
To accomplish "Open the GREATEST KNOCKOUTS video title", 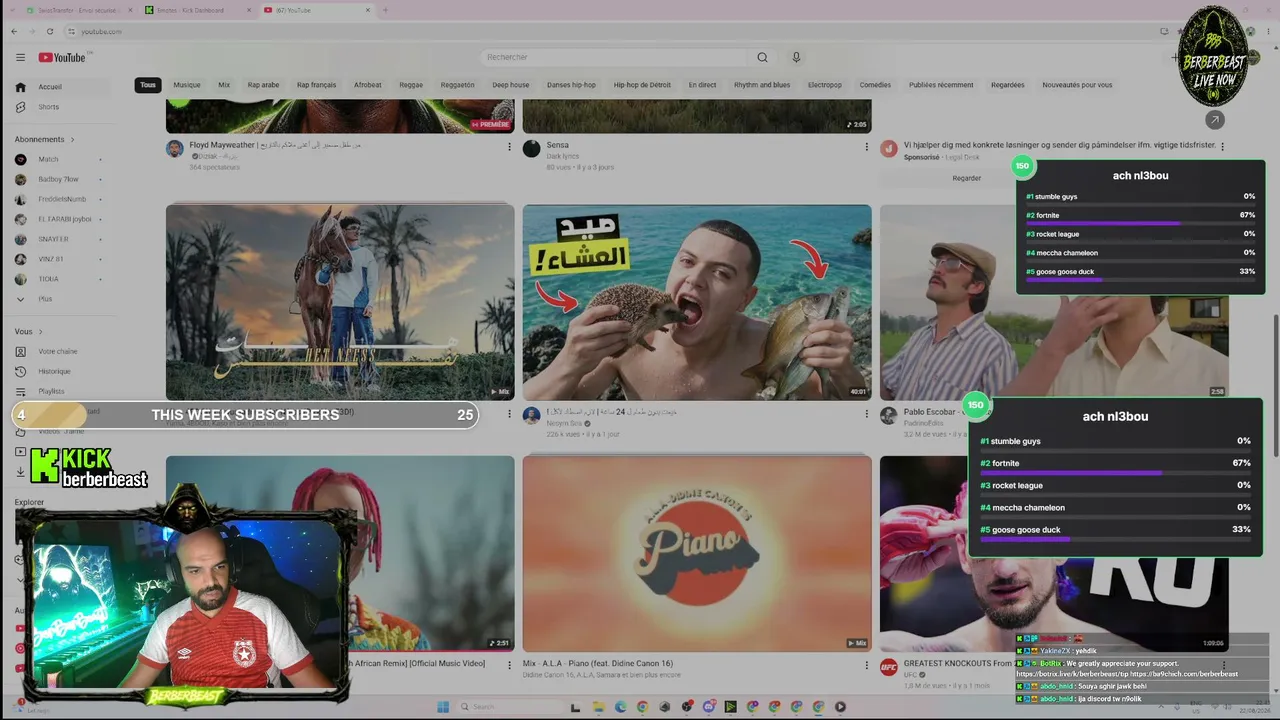I will point(958,663).
